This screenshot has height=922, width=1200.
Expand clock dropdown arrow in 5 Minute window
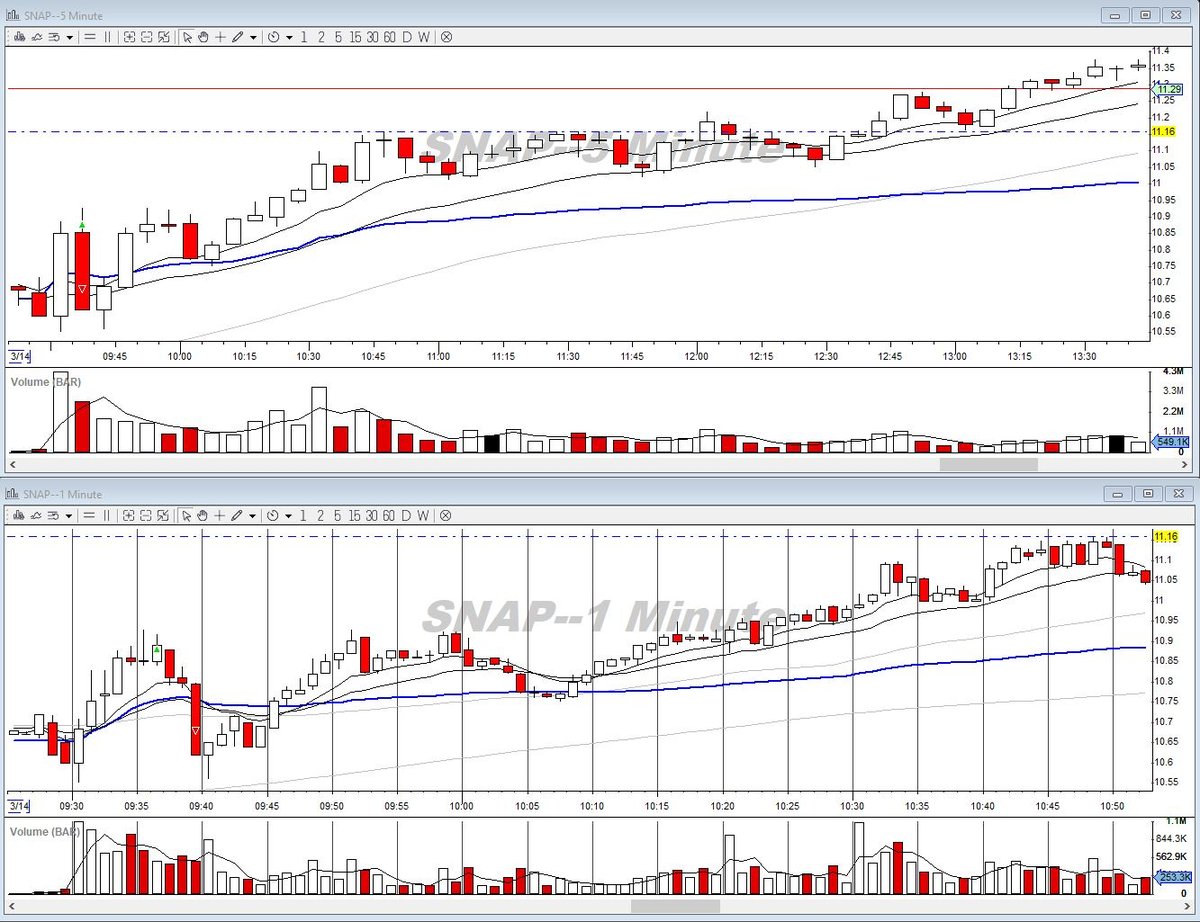[x=289, y=37]
